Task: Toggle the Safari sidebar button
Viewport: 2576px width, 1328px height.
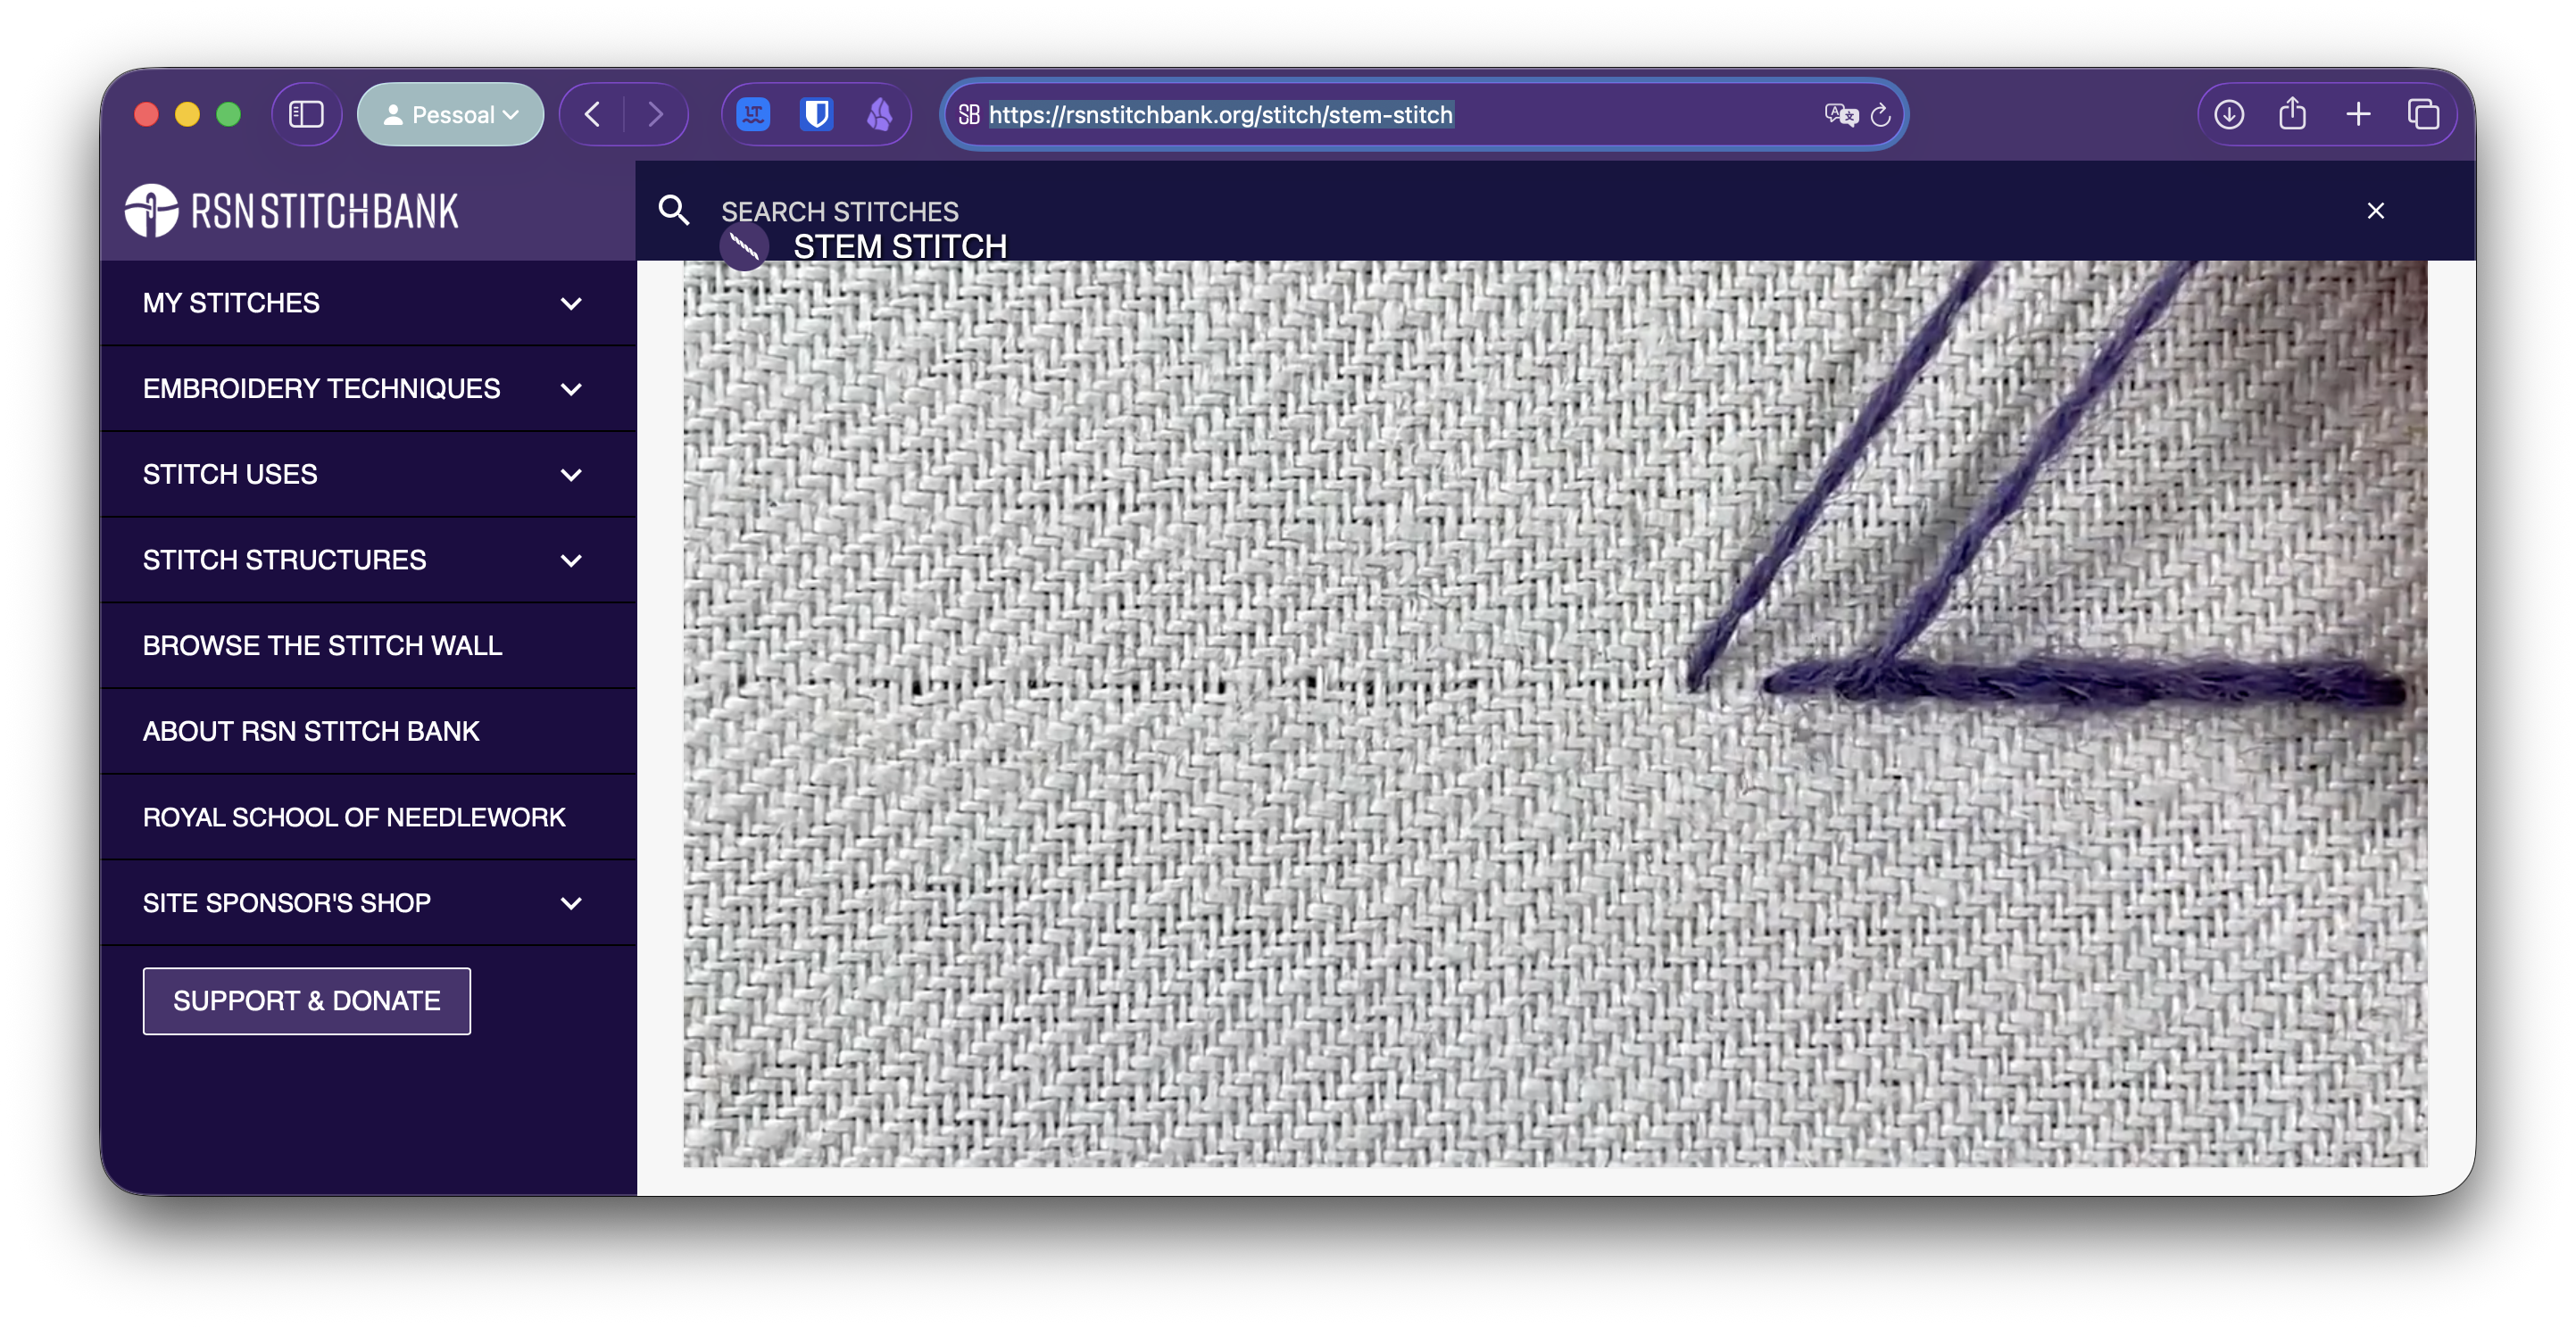Action: (306, 114)
